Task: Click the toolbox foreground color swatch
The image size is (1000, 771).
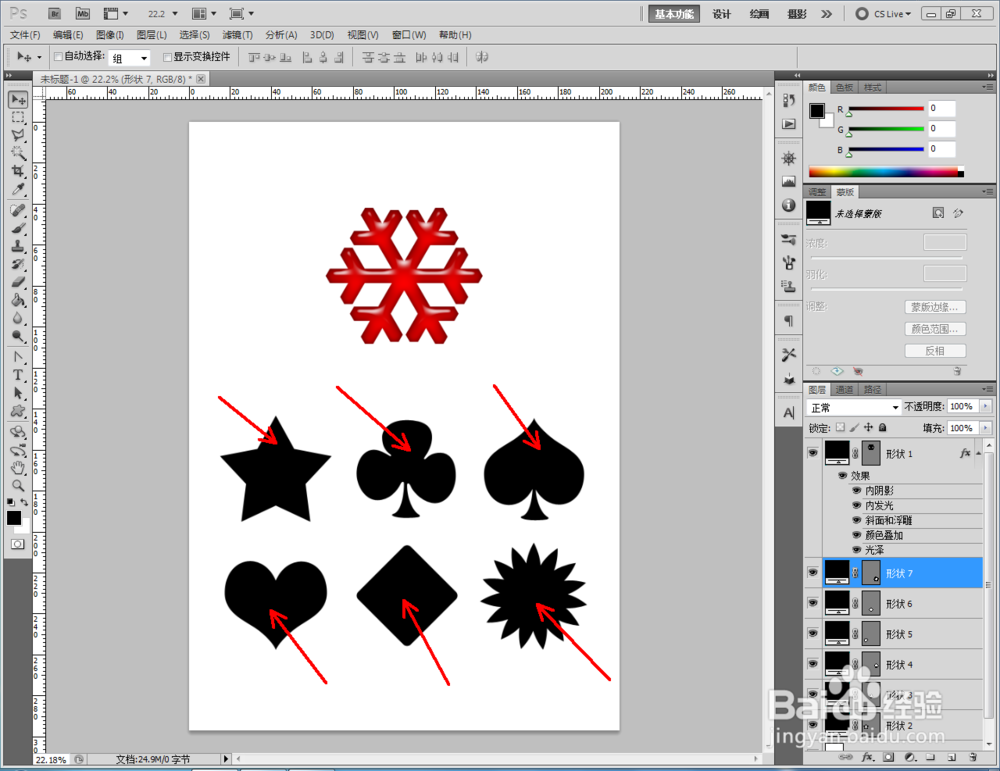Action: pyautogui.click(x=13, y=518)
